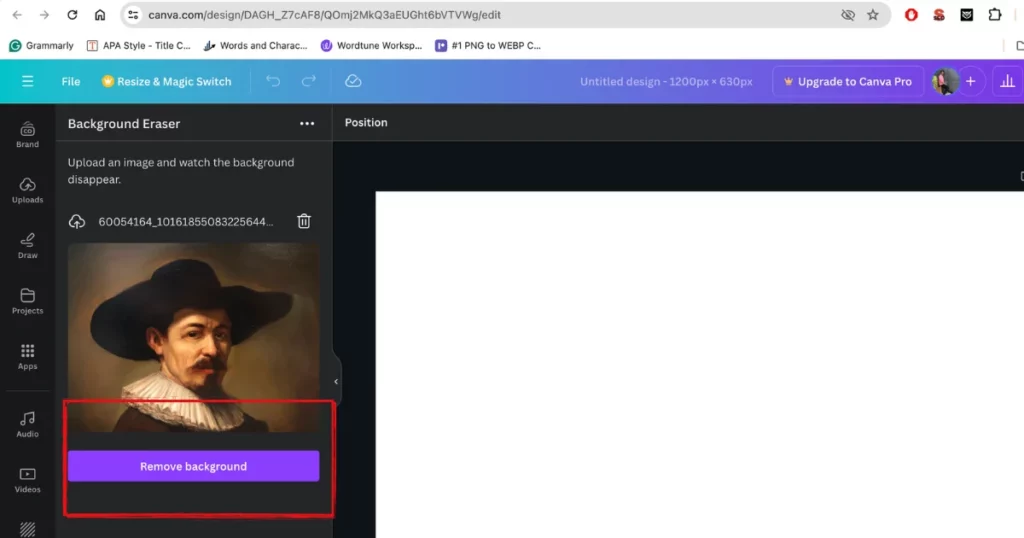The width and height of the screenshot is (1024, 538).
Task: Open PNG to WEBP bookmark
Action: [x=488, y=46]
